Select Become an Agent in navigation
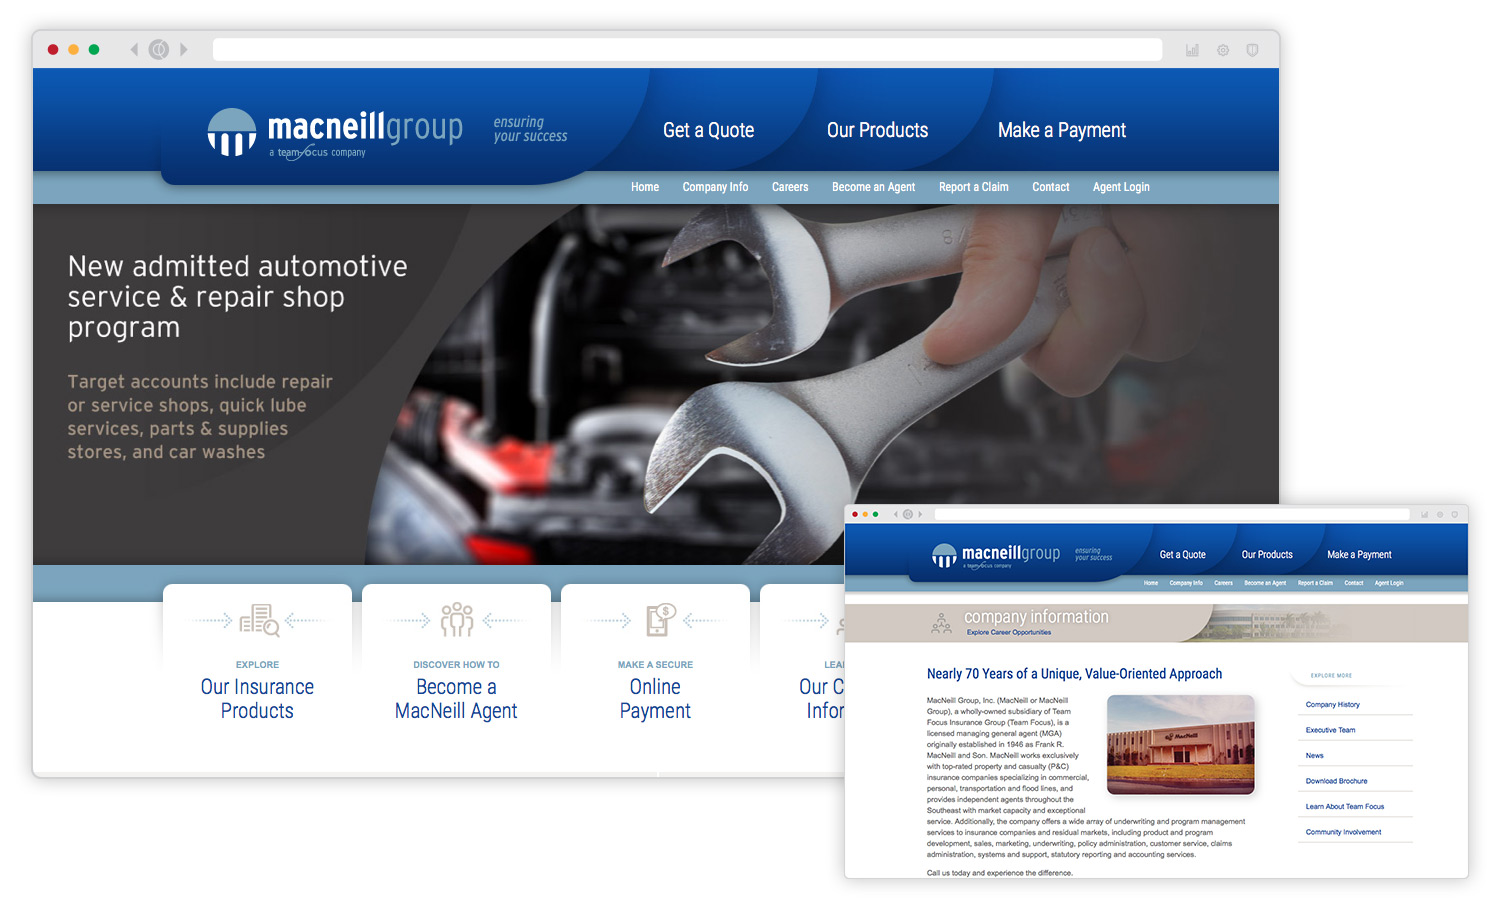Screen dimensions: 1500x905 873,187
